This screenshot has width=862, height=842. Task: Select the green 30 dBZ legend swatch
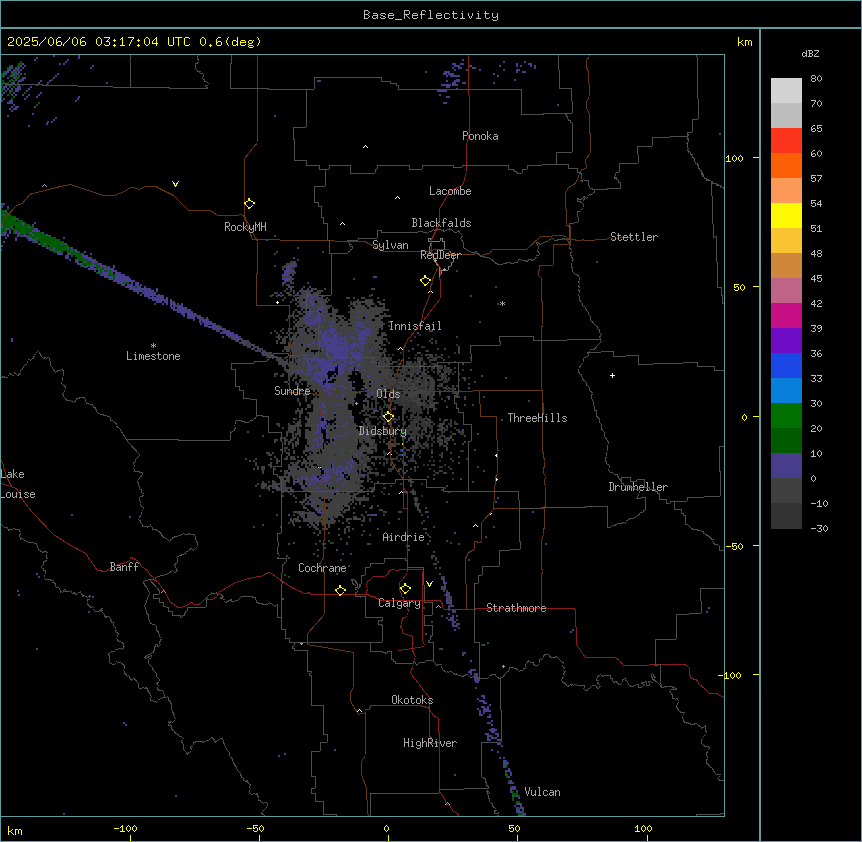786,416
